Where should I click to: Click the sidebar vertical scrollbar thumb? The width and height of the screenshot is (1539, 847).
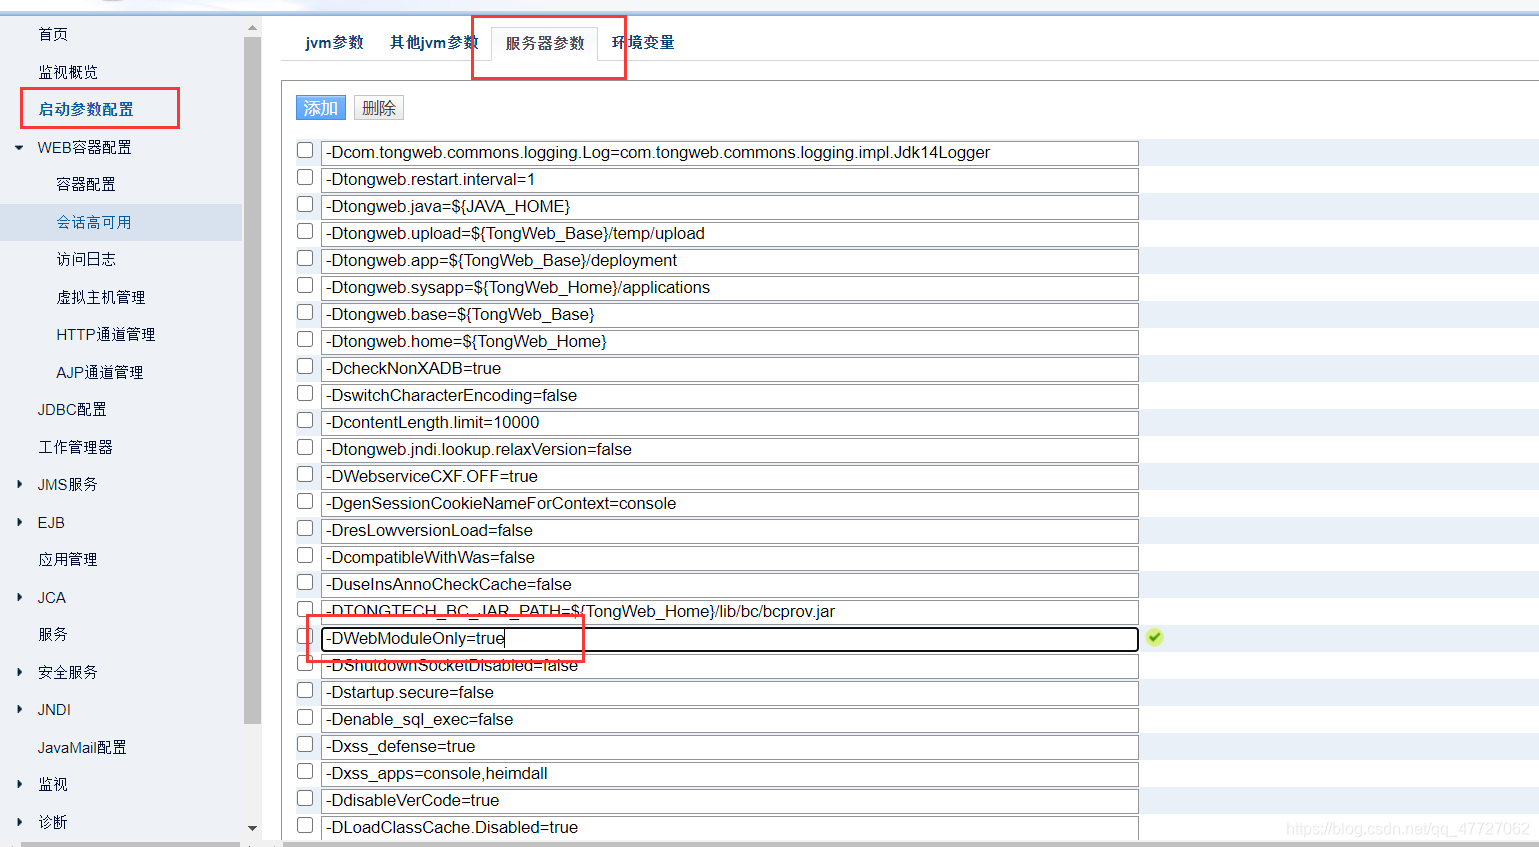pyautogui.click(x=252, y=380)
